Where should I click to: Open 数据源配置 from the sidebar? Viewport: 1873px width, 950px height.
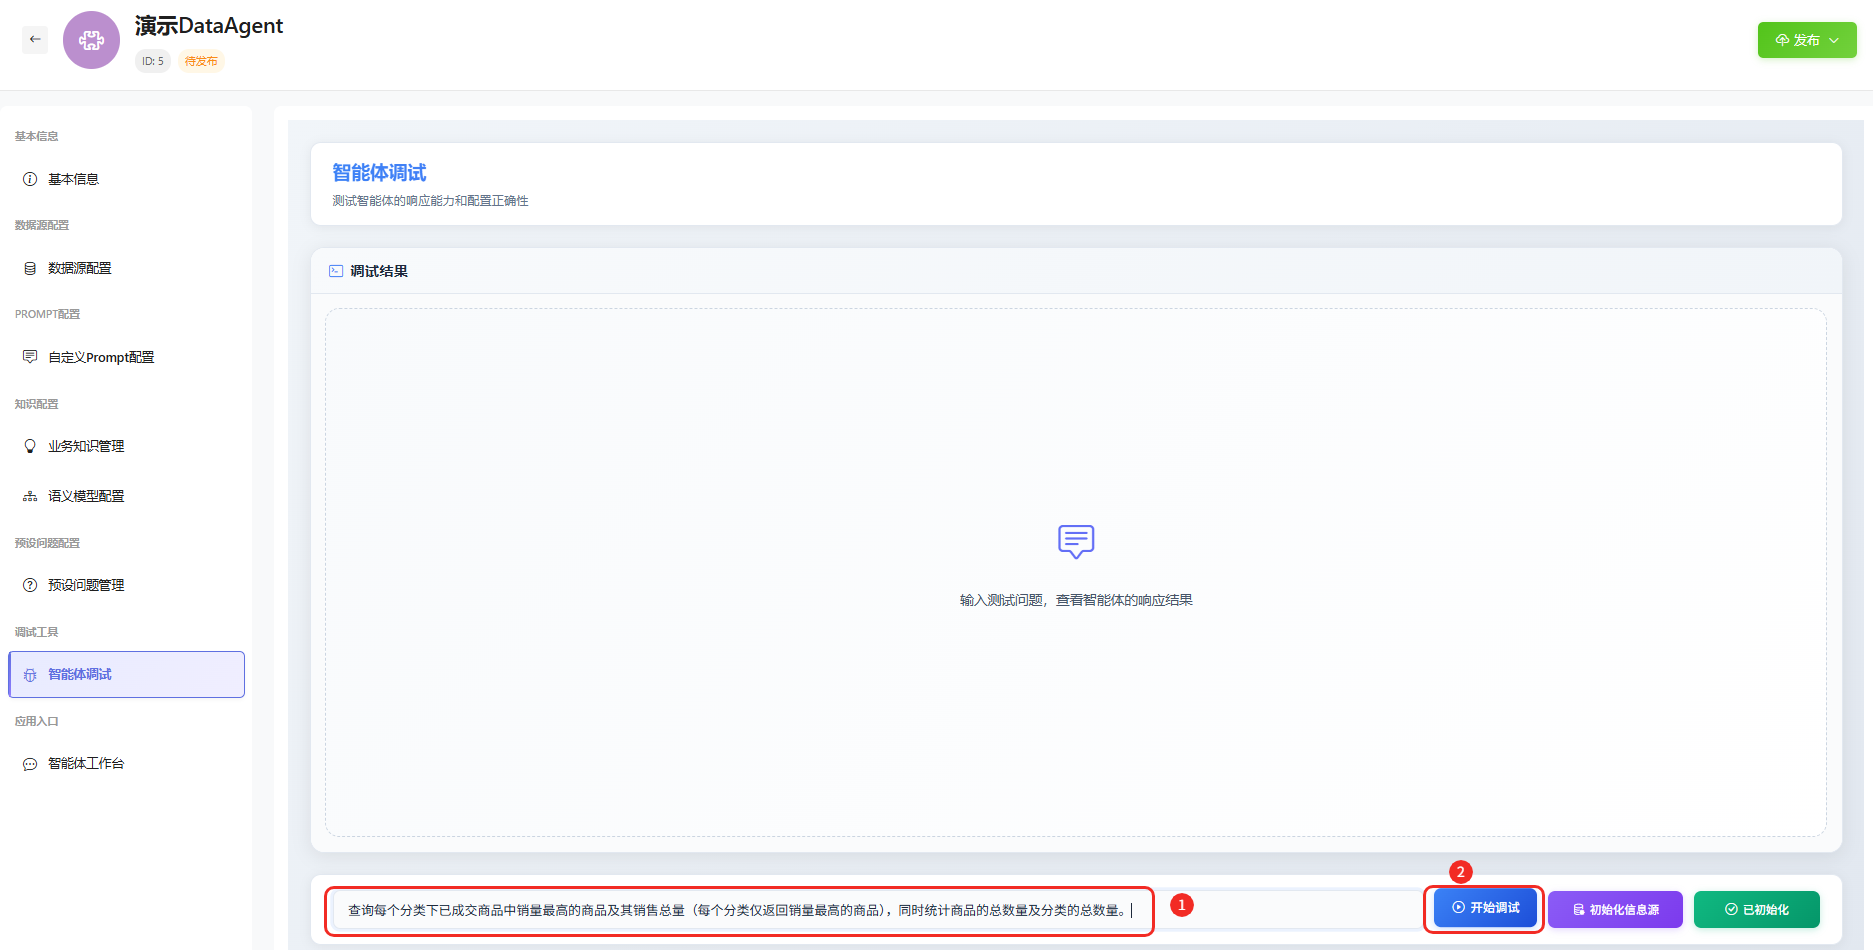point(80,268)
